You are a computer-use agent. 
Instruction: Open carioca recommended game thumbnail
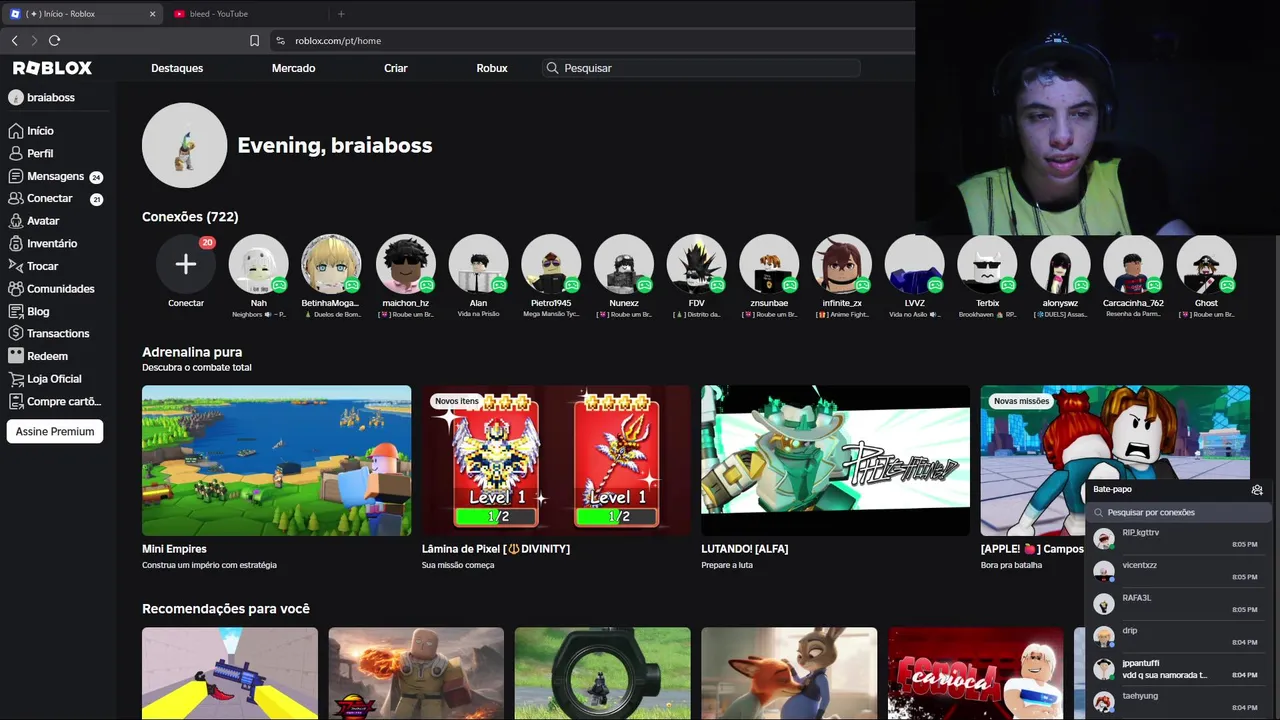(x=975, y=673)
